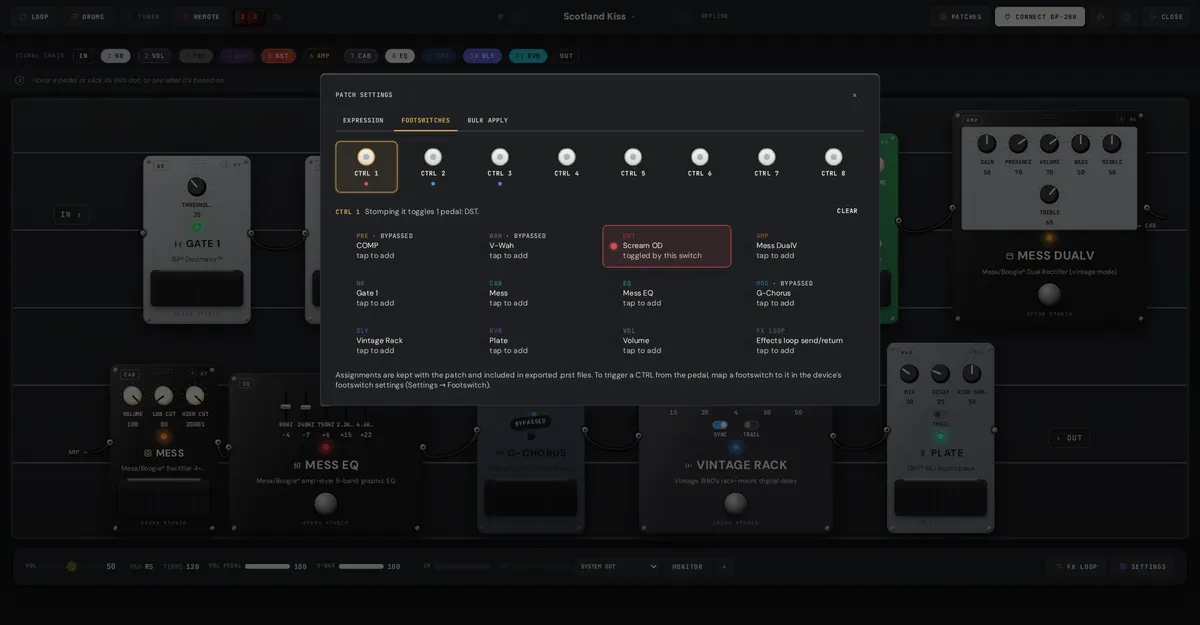The width and height of the screenshot is (1200, 625).
Task: Add Plate reverb to CTRL 1
Action: (x=531, y=341)
